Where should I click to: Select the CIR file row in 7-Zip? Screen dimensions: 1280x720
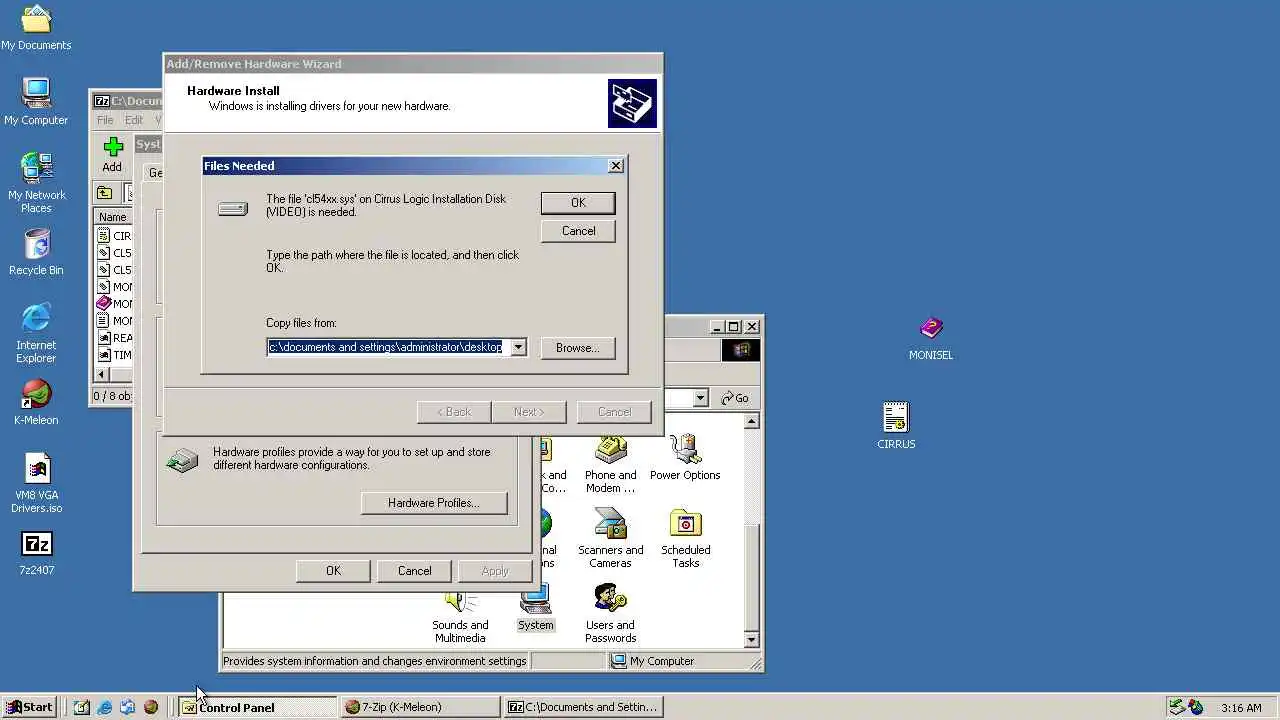point(113,236)
